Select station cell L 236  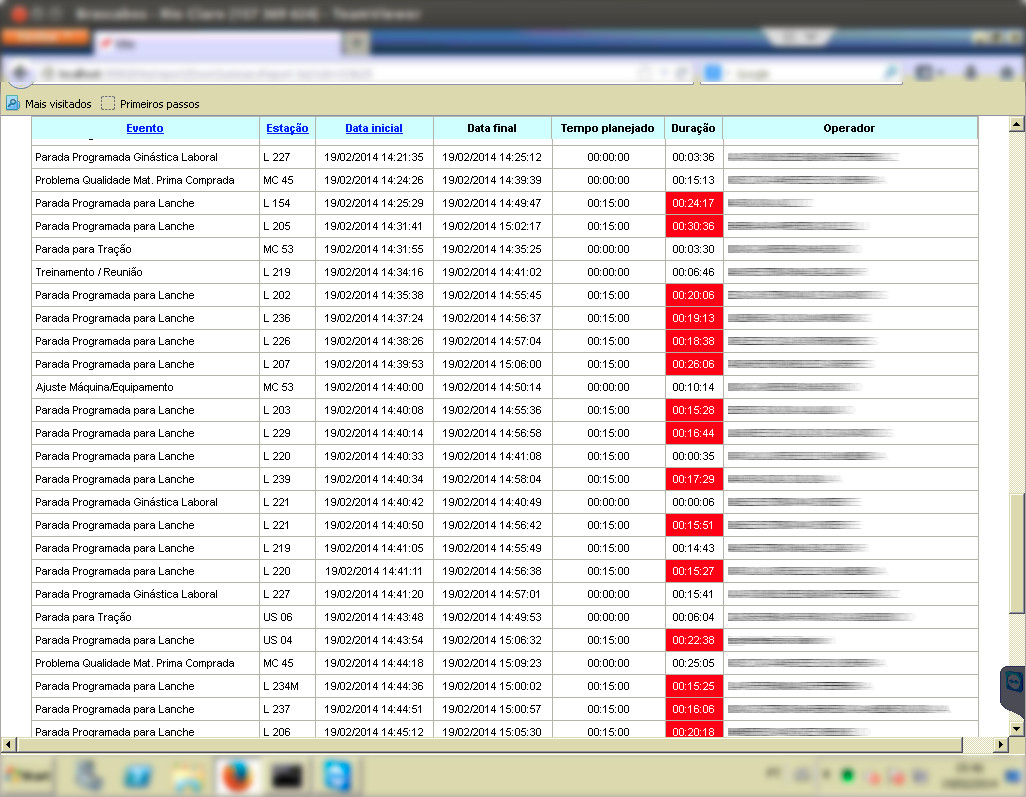pos(288,318)
